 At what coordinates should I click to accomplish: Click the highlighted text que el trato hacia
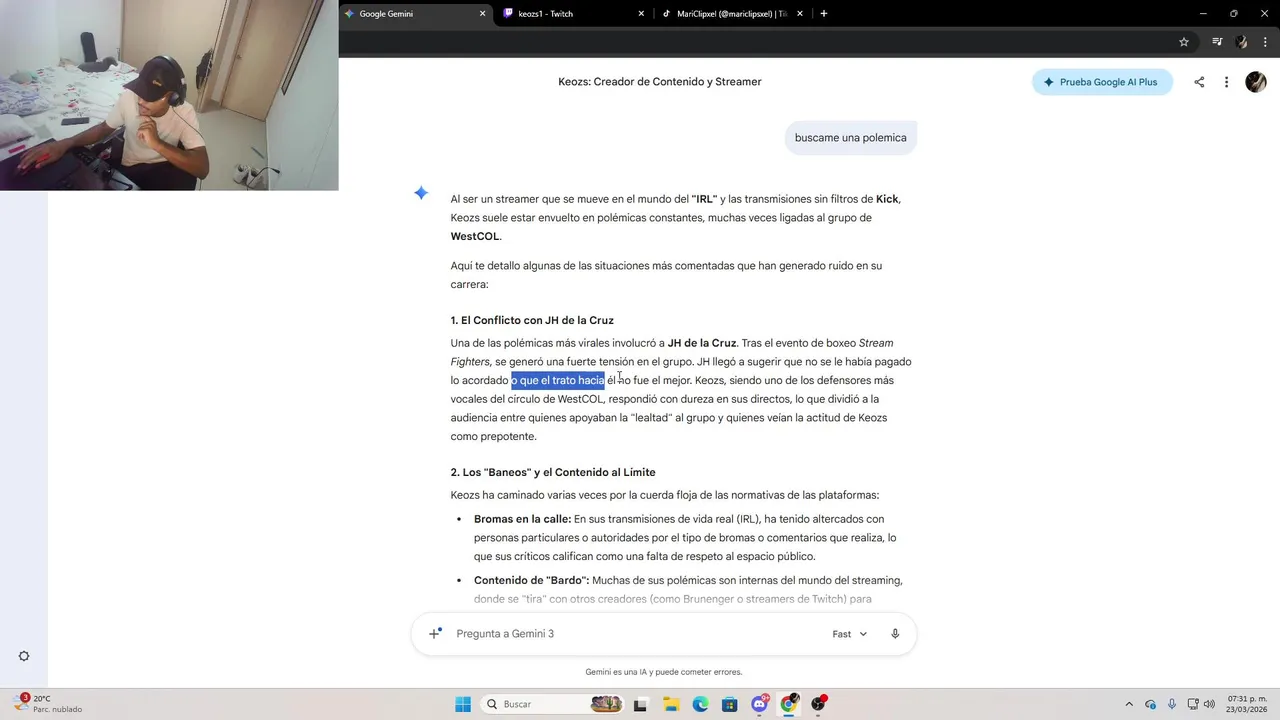coord(558,380)
